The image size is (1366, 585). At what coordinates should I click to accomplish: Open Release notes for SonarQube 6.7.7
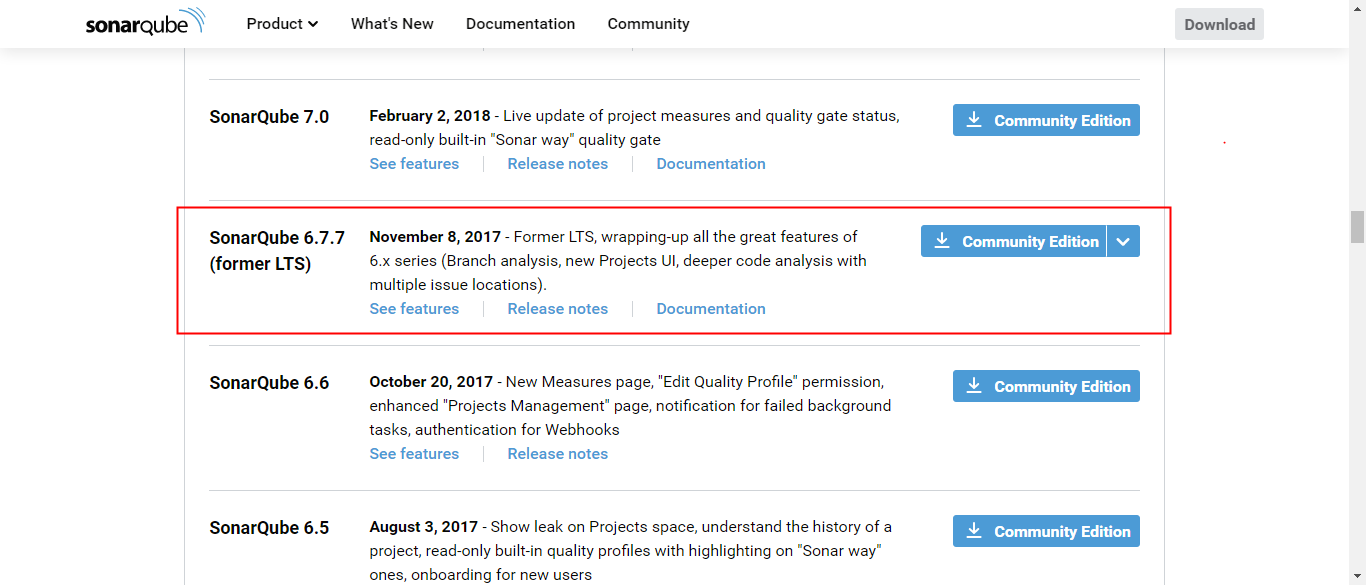tap(557, 309)
